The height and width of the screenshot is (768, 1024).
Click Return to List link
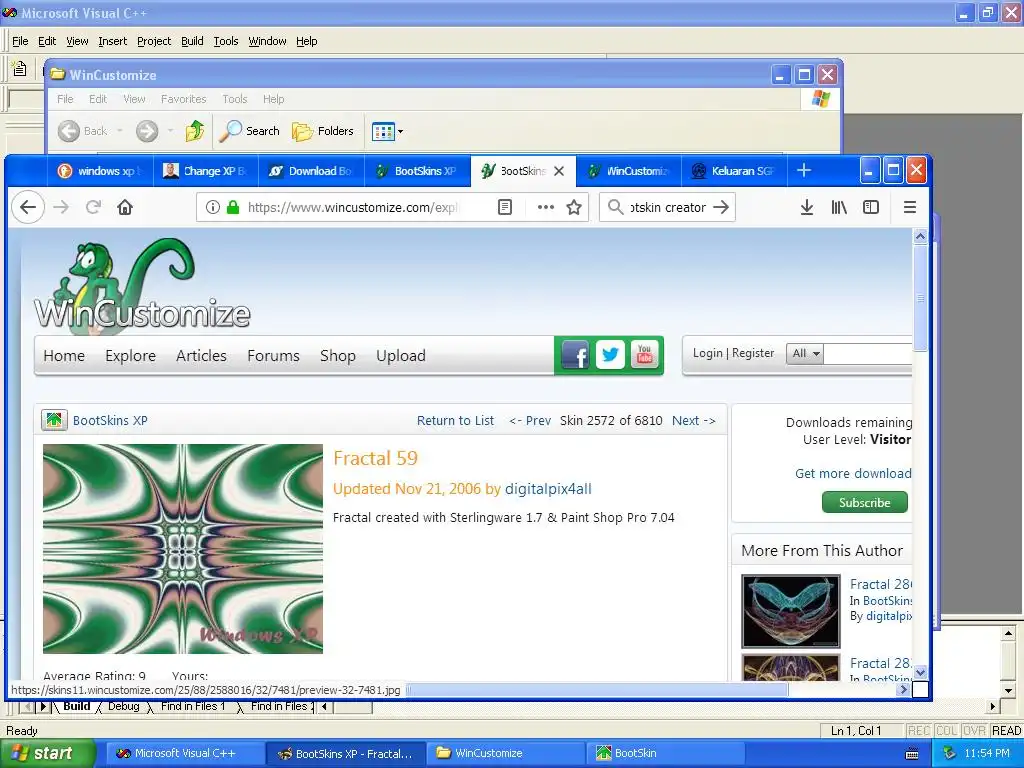[455, 421]
